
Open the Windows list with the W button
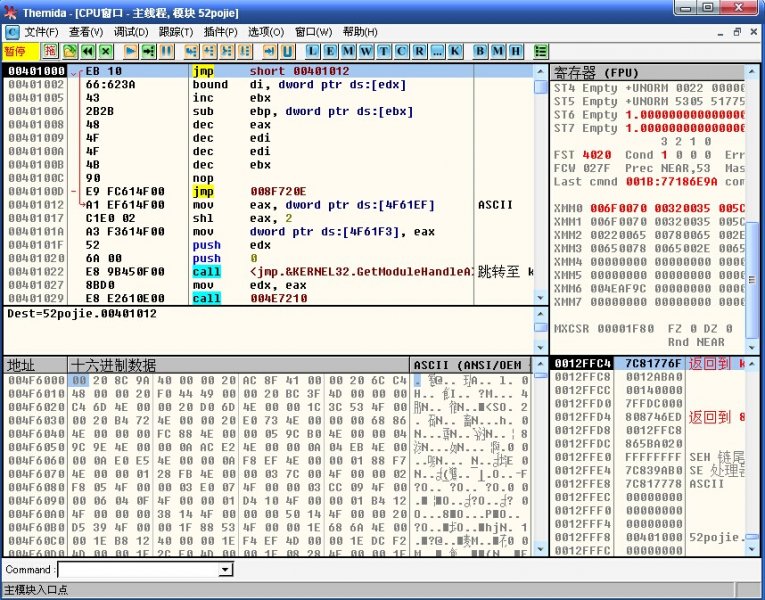[365, 51]
